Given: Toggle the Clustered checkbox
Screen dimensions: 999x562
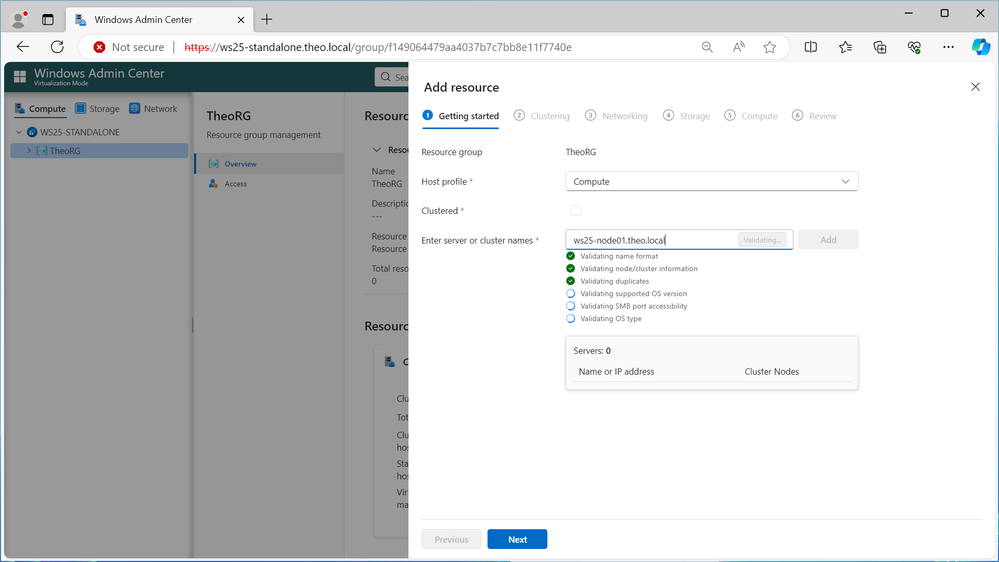Looking at the screenshot, I should coord(576,211).
